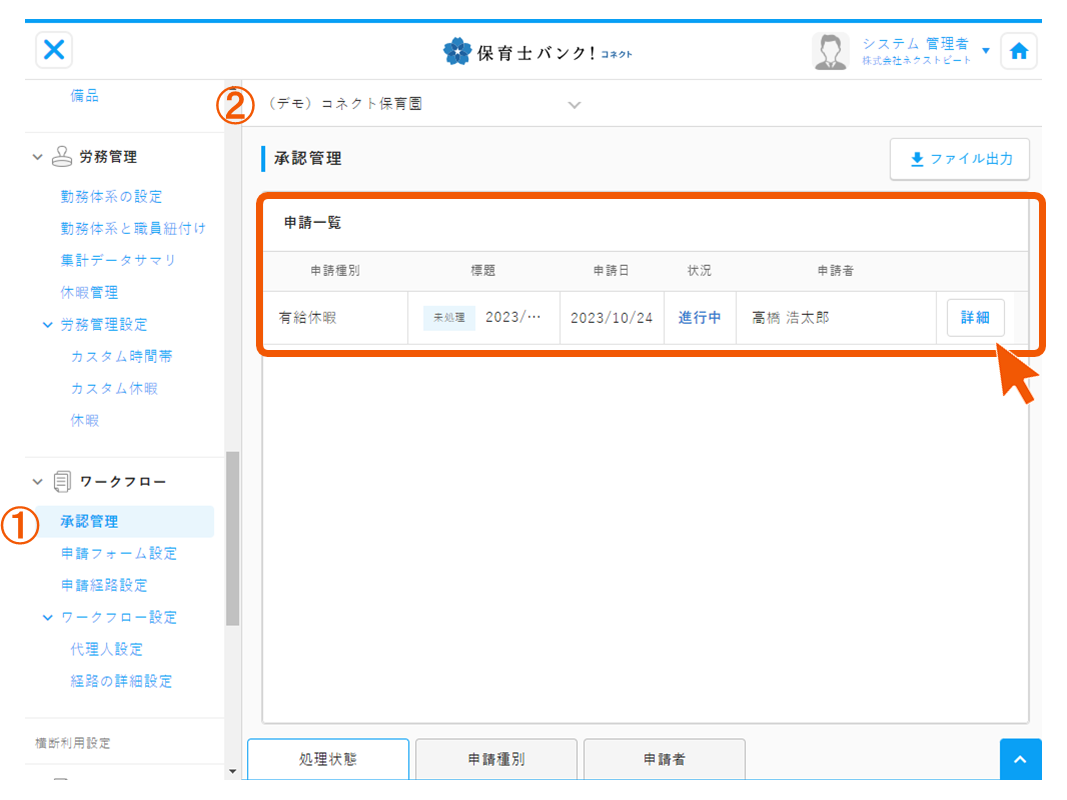Click the 保育士バンク sakura logo

click(x=457, y=51)
